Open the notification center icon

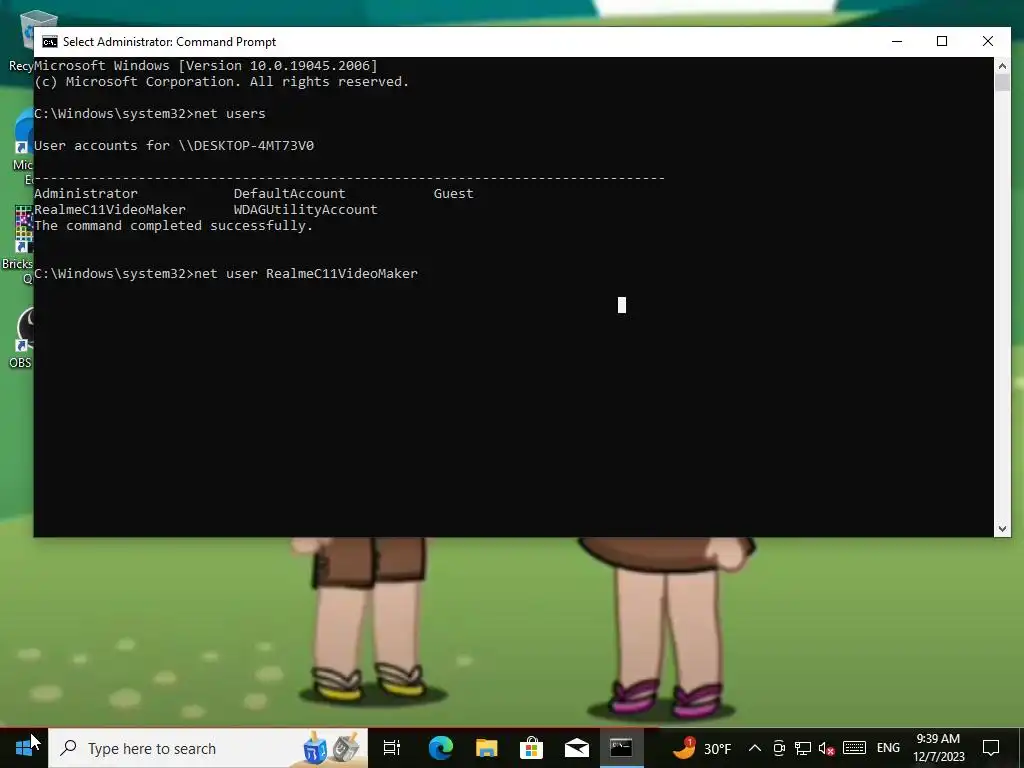[x=991, y=748]
